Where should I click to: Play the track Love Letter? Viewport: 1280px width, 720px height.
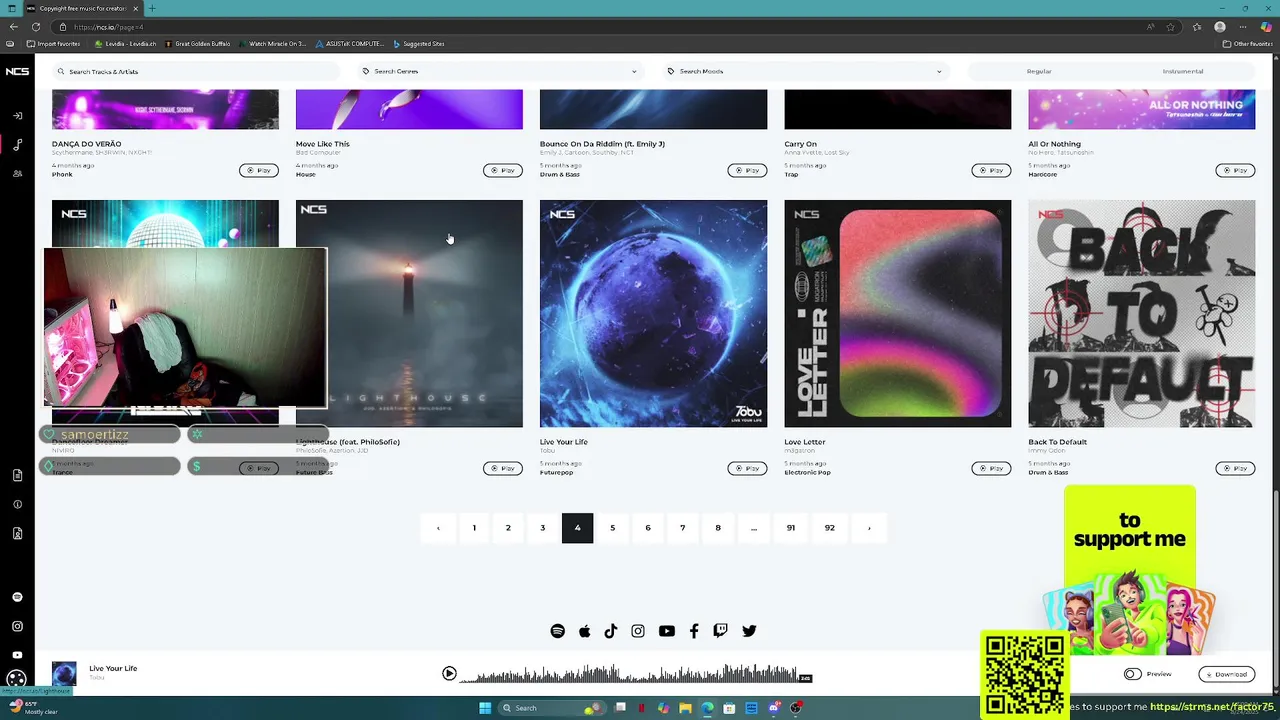click(x=991, y=468)
